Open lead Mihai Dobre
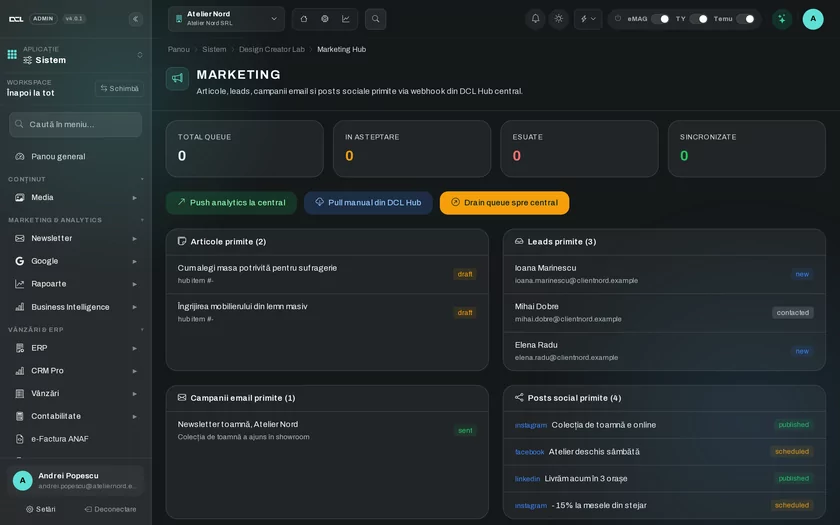 (x=664, y=312)
